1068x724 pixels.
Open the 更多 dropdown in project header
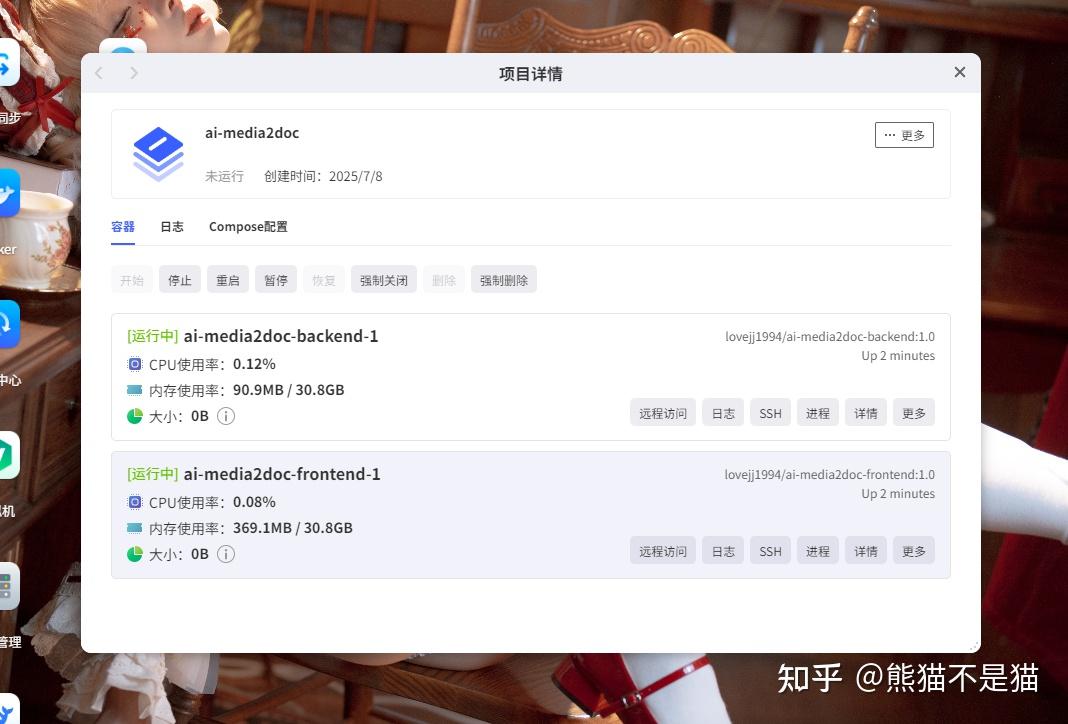click(x=904, y=135)
